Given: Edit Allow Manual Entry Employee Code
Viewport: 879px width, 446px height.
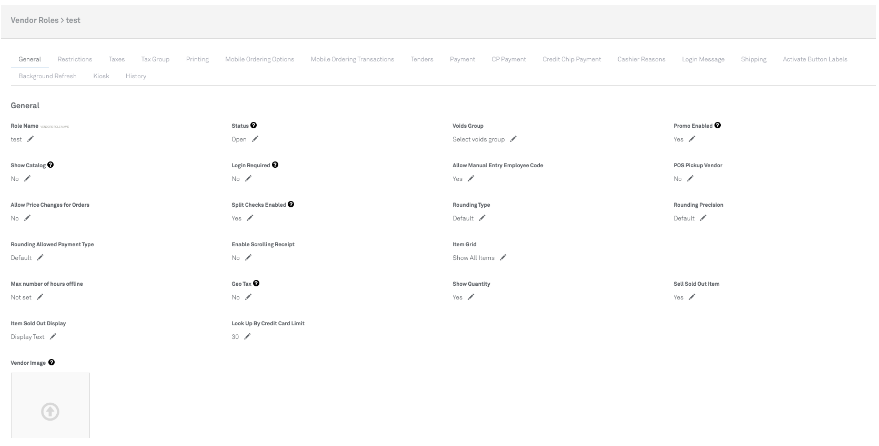Looking at the screenshot, I should pyautogui.click(x=471, y=178).
